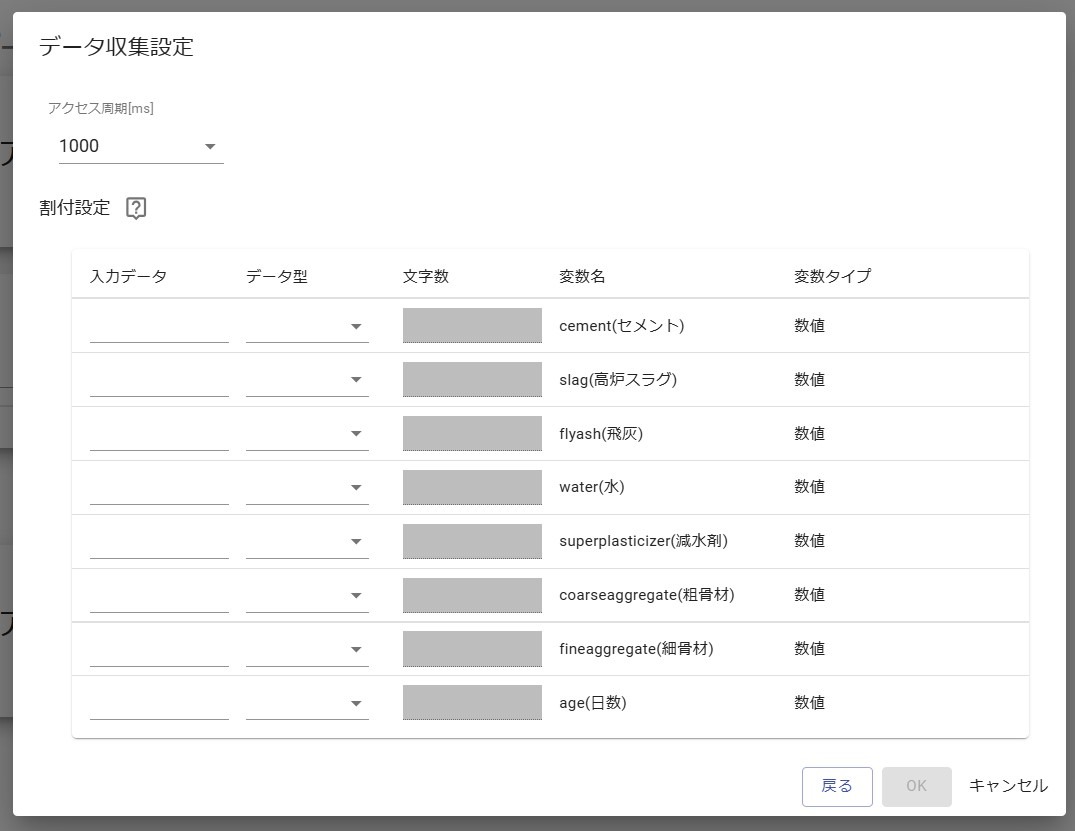Click the age row 入力データ field
The image size is (1075, 831).
point(159,704)
